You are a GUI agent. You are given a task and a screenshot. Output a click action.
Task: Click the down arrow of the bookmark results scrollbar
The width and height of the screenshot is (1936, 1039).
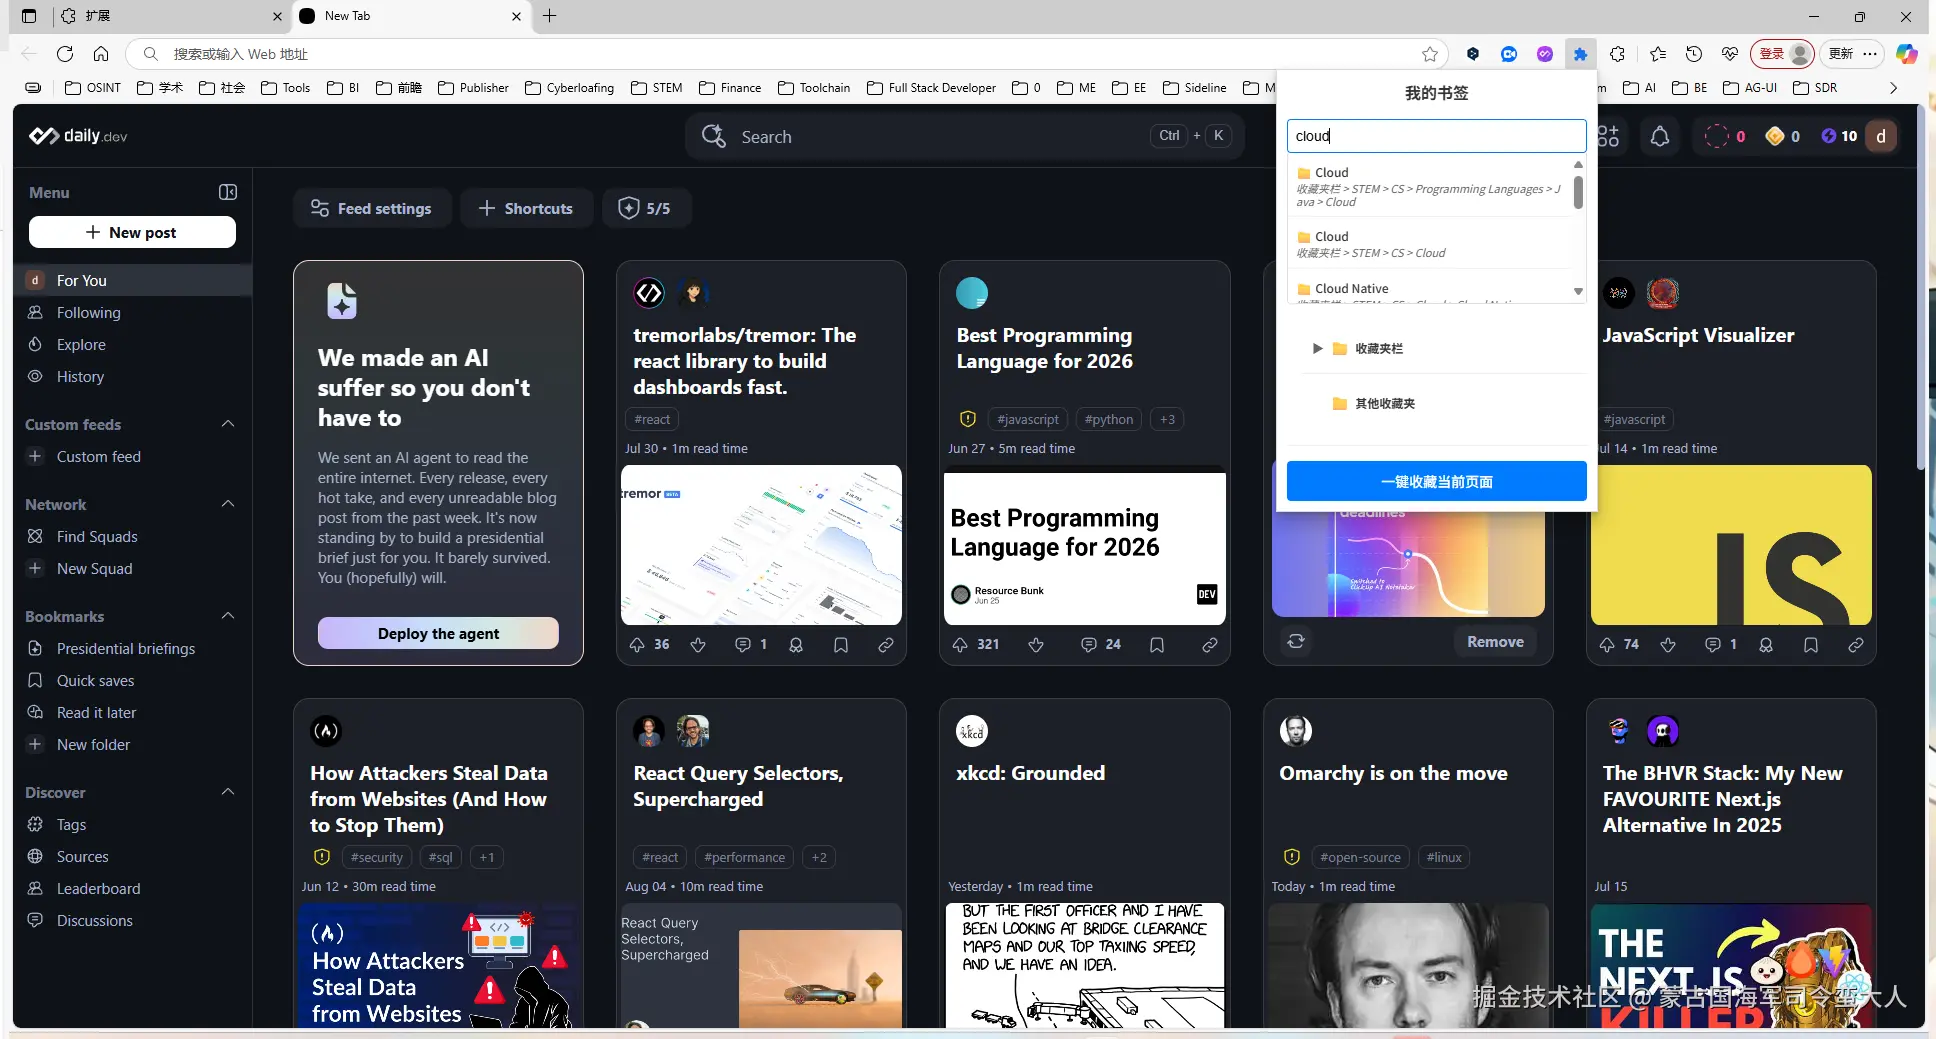tap(1578, 292)
